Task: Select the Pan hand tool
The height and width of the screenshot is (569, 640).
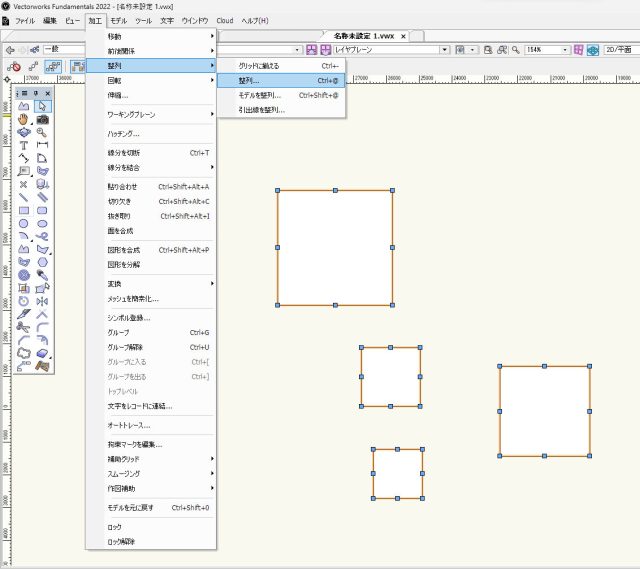Action: click(24, 119)
